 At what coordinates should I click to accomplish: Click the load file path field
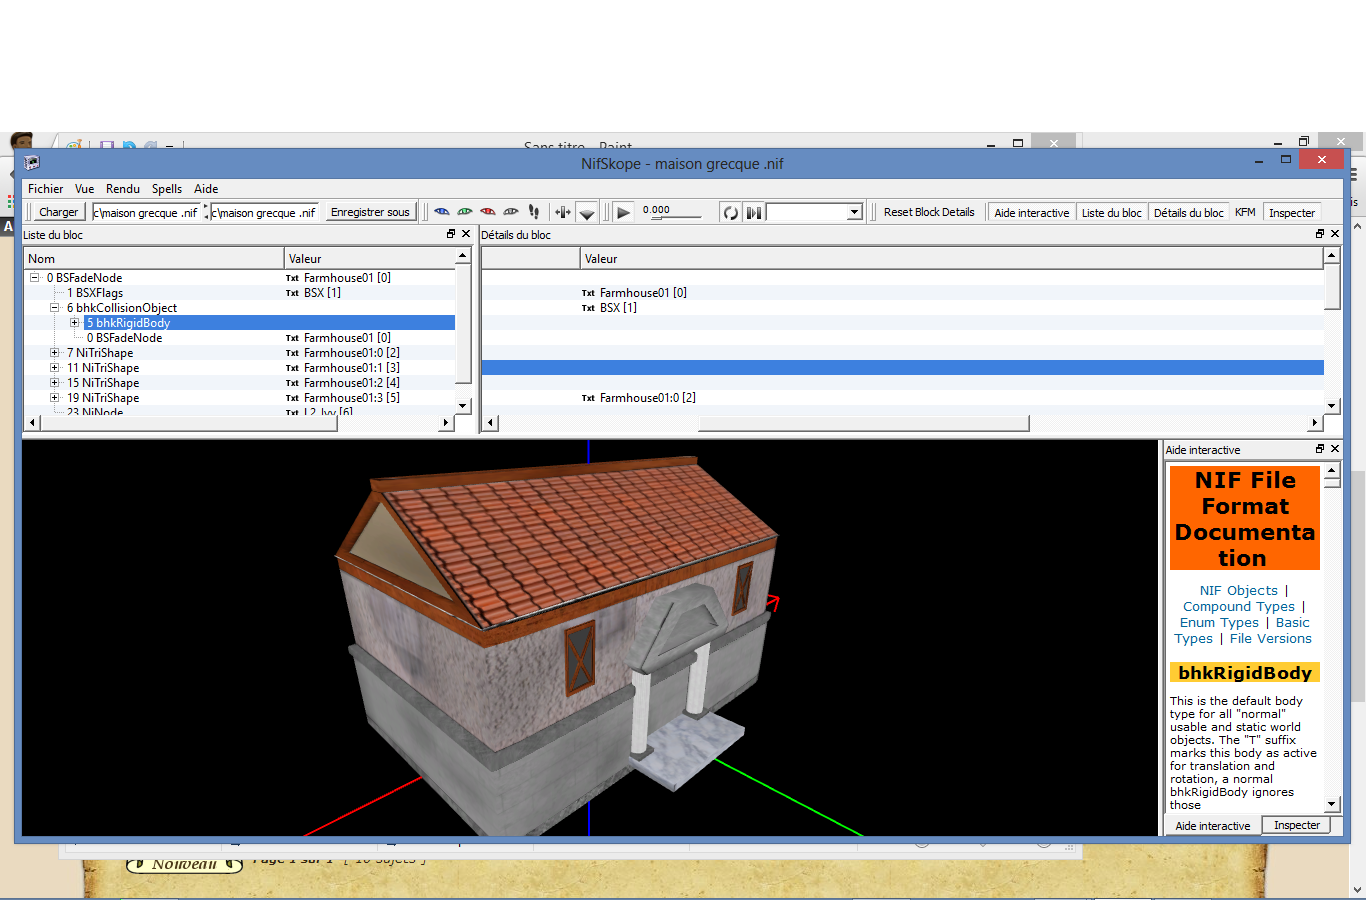point(147,212)
